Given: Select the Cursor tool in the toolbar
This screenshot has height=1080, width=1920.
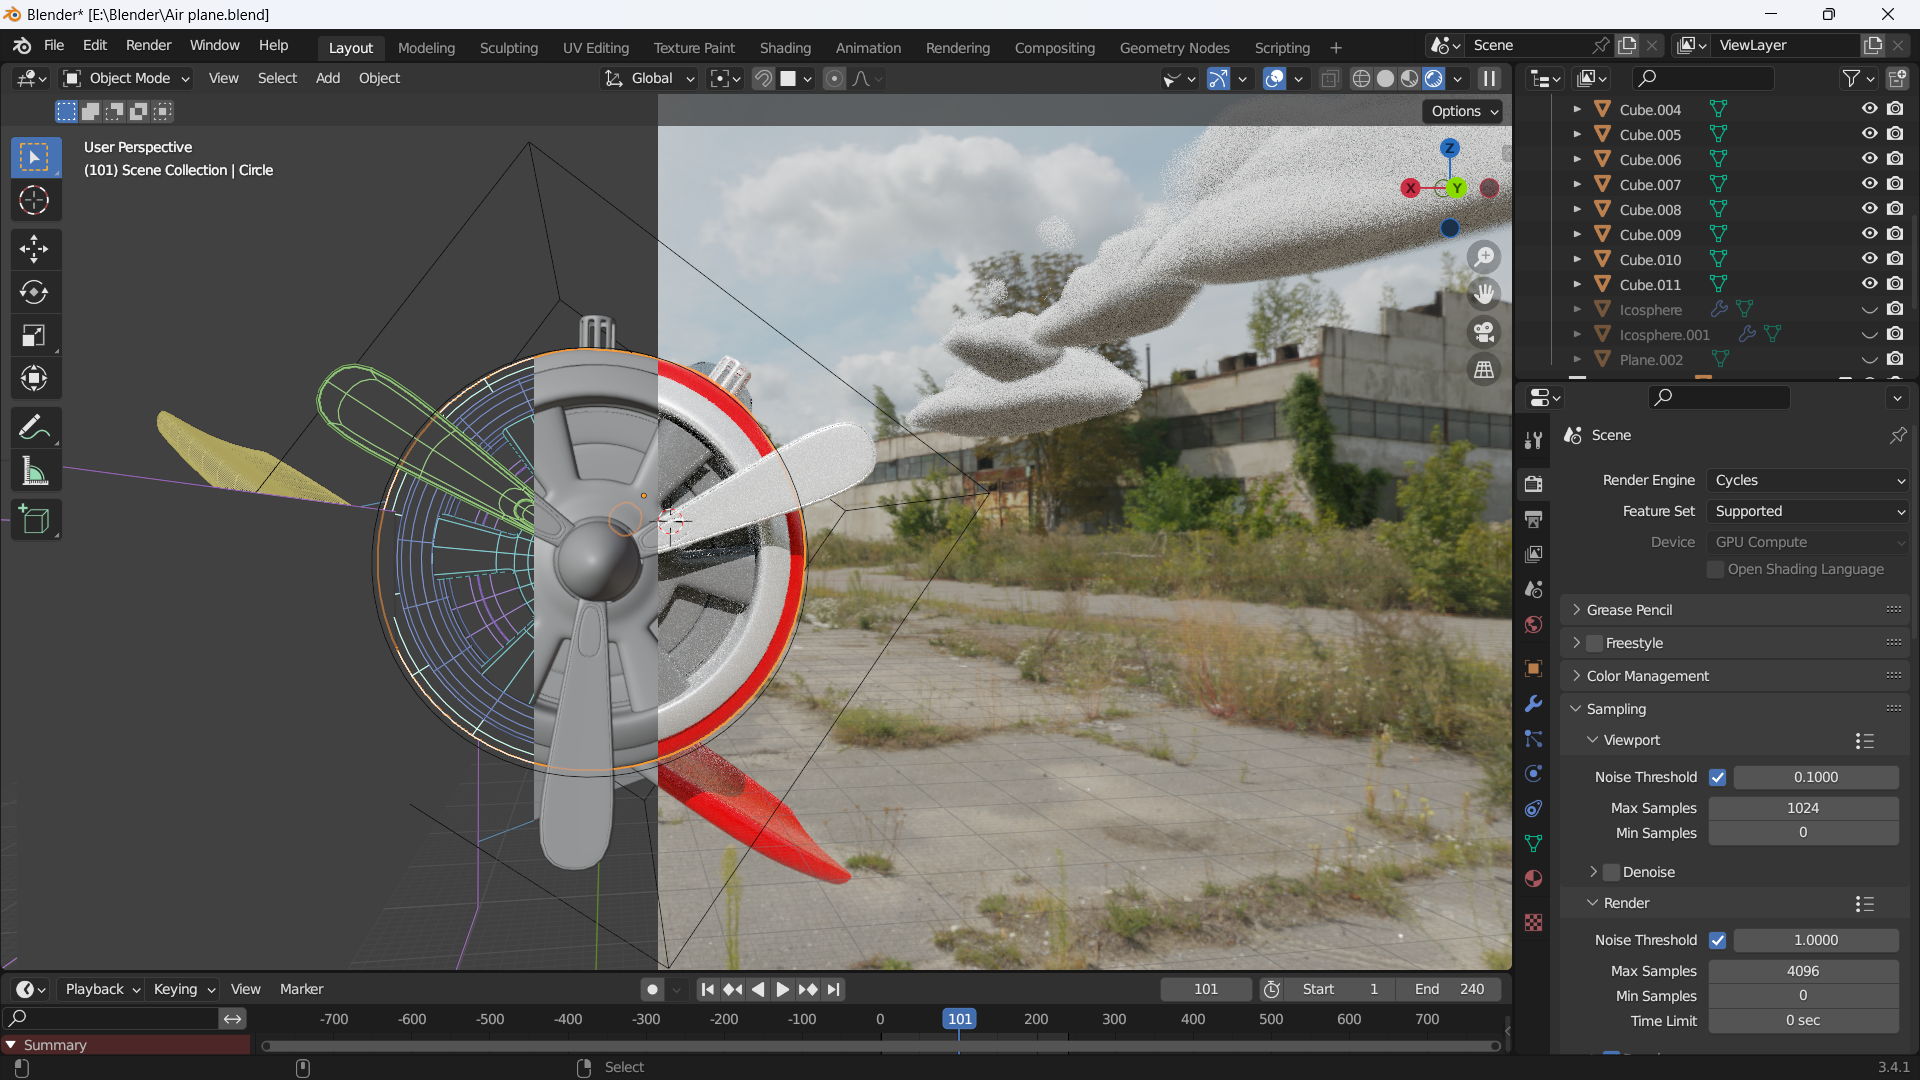Looking at the screenshot, I should [34, 201].
